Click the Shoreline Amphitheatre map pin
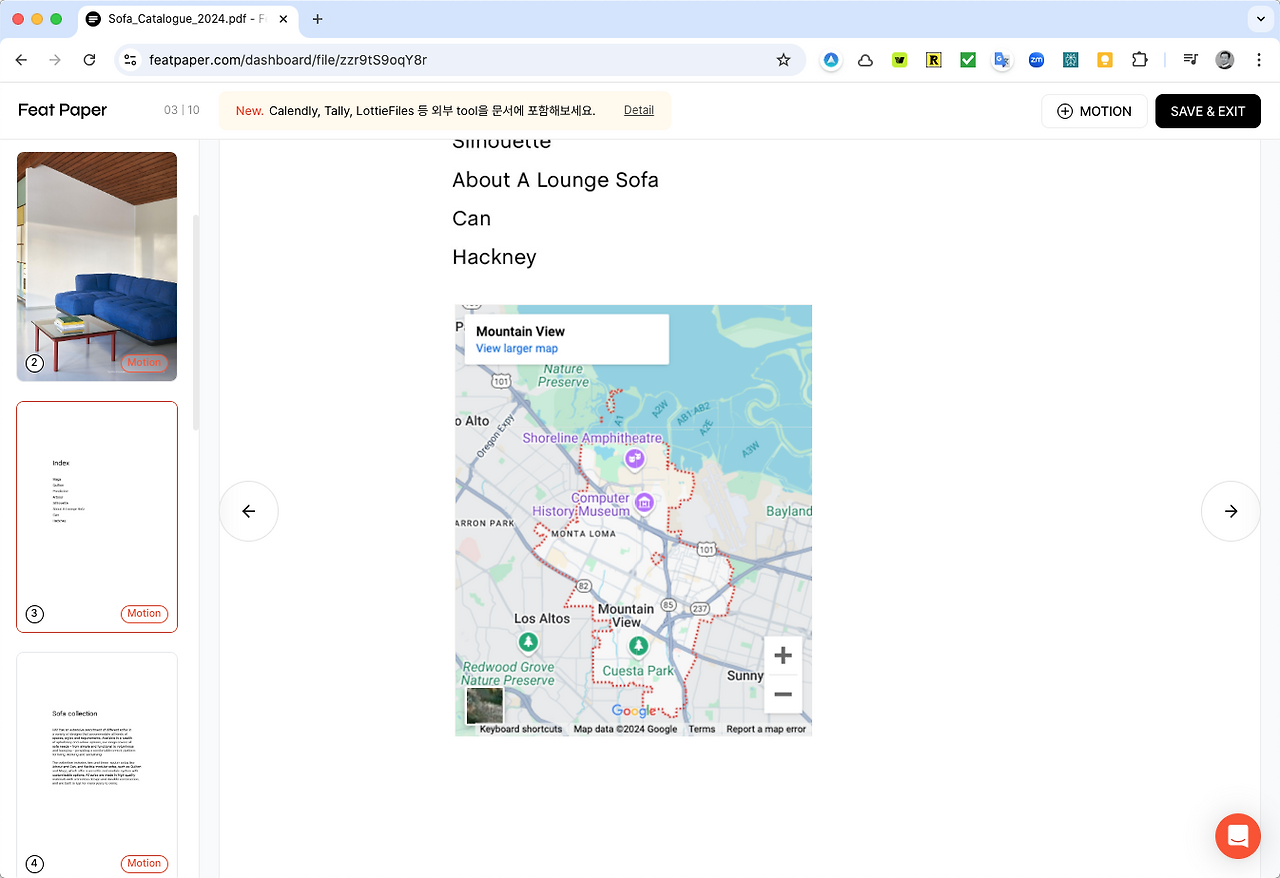The width and height of the screenshot is (1280, 878). tap(634, 458)
